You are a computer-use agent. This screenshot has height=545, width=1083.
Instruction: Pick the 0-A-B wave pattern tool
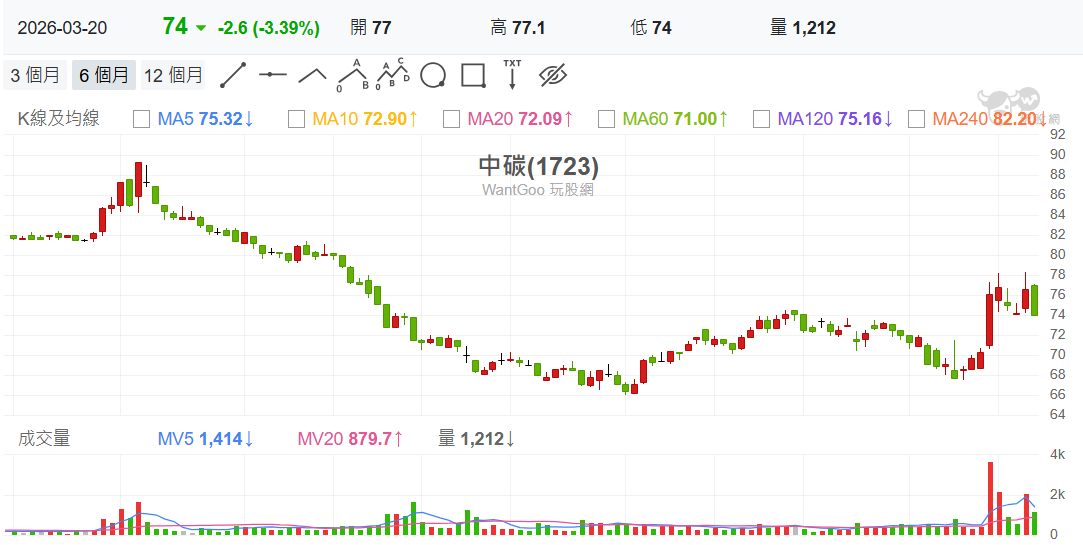point(352,75)
